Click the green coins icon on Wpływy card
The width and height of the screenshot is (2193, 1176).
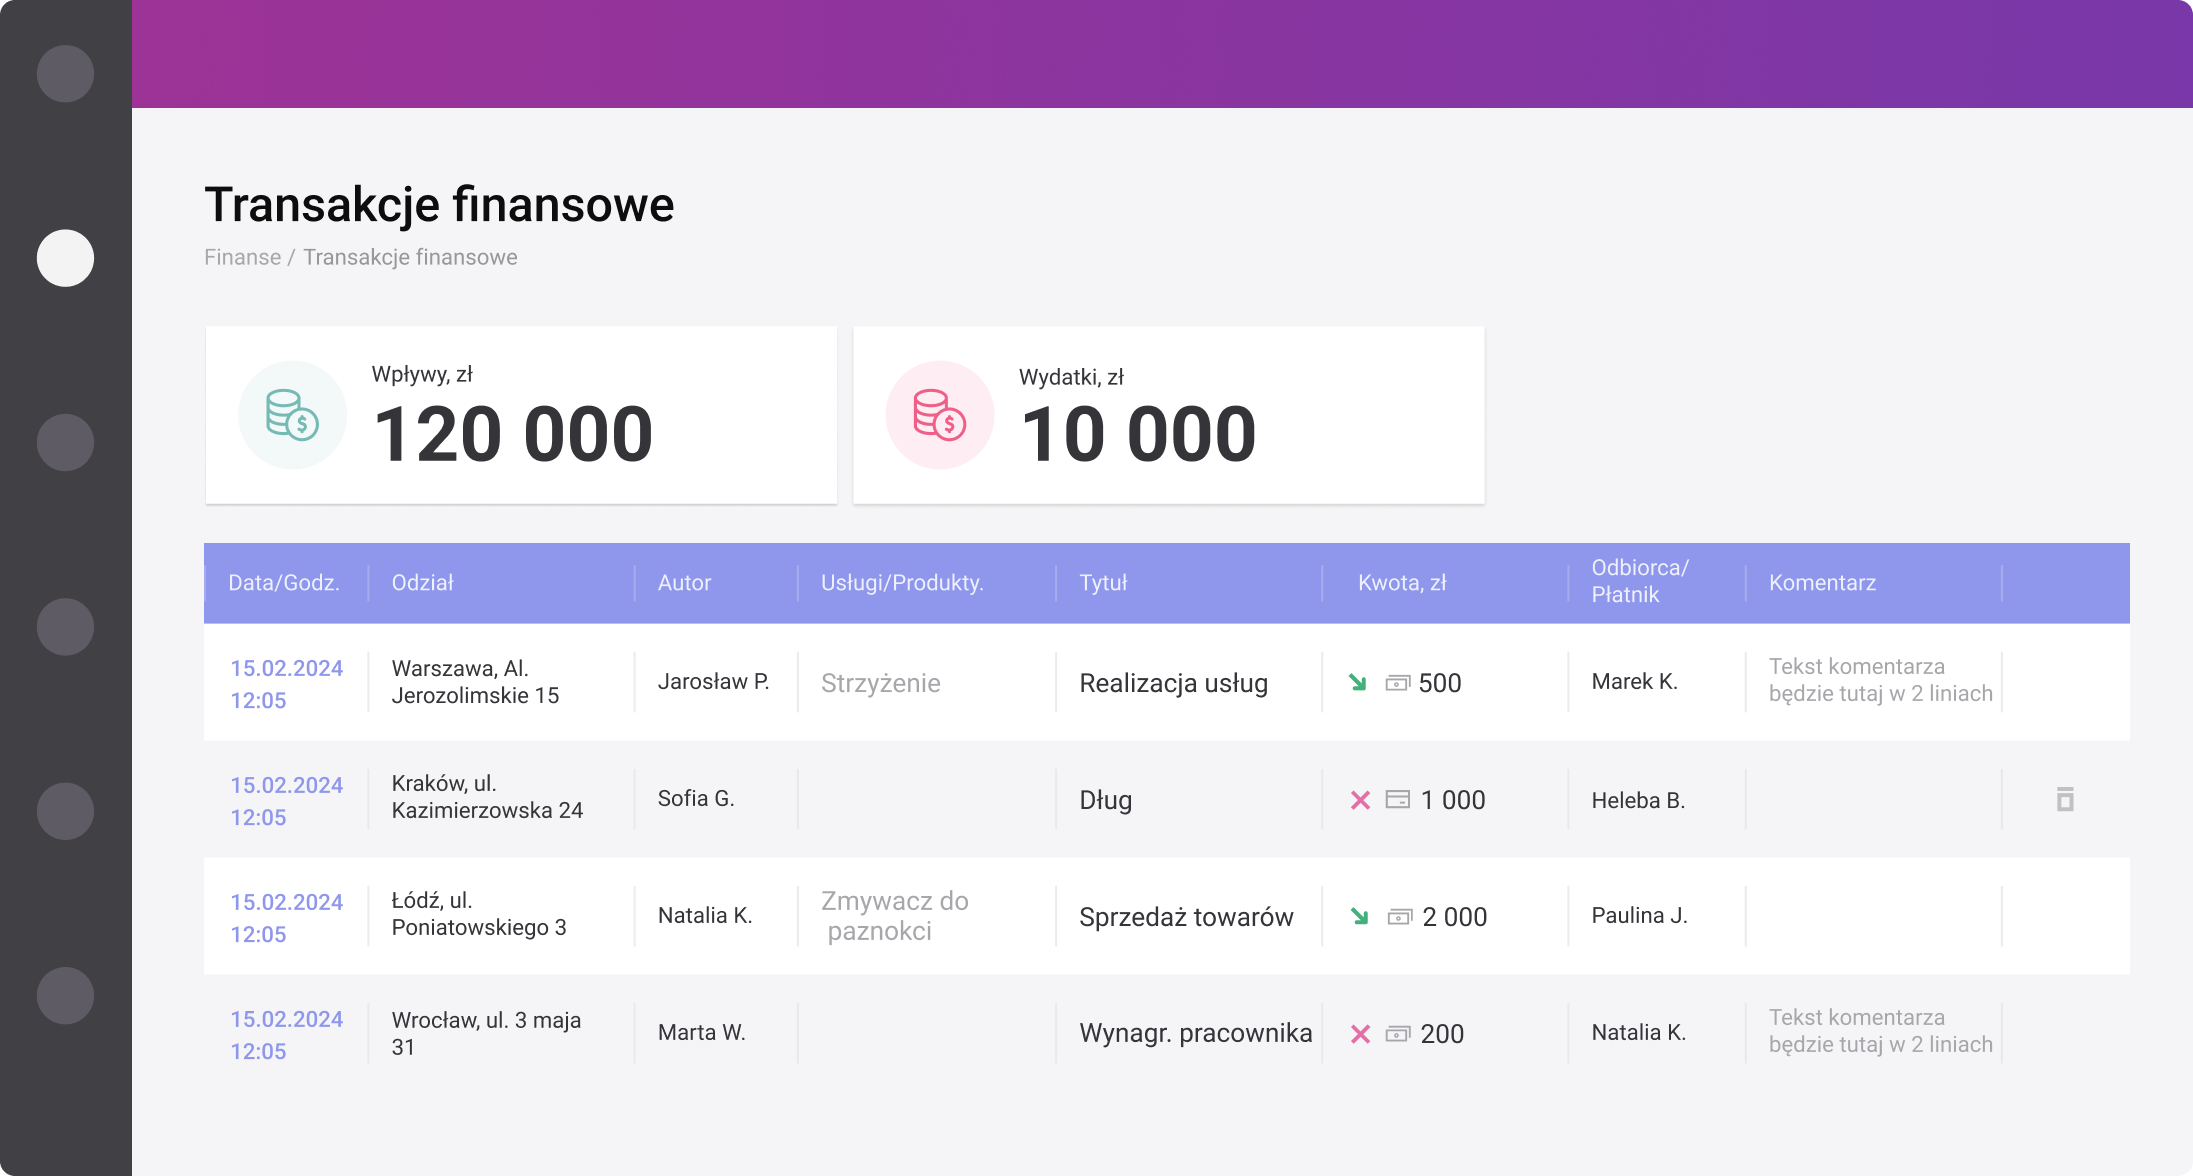[292, 415]
